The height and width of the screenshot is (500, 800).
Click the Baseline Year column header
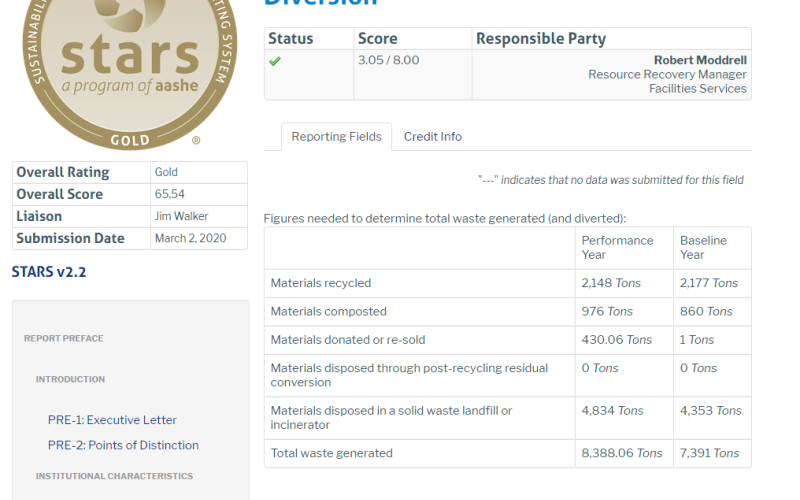point(706,247)
